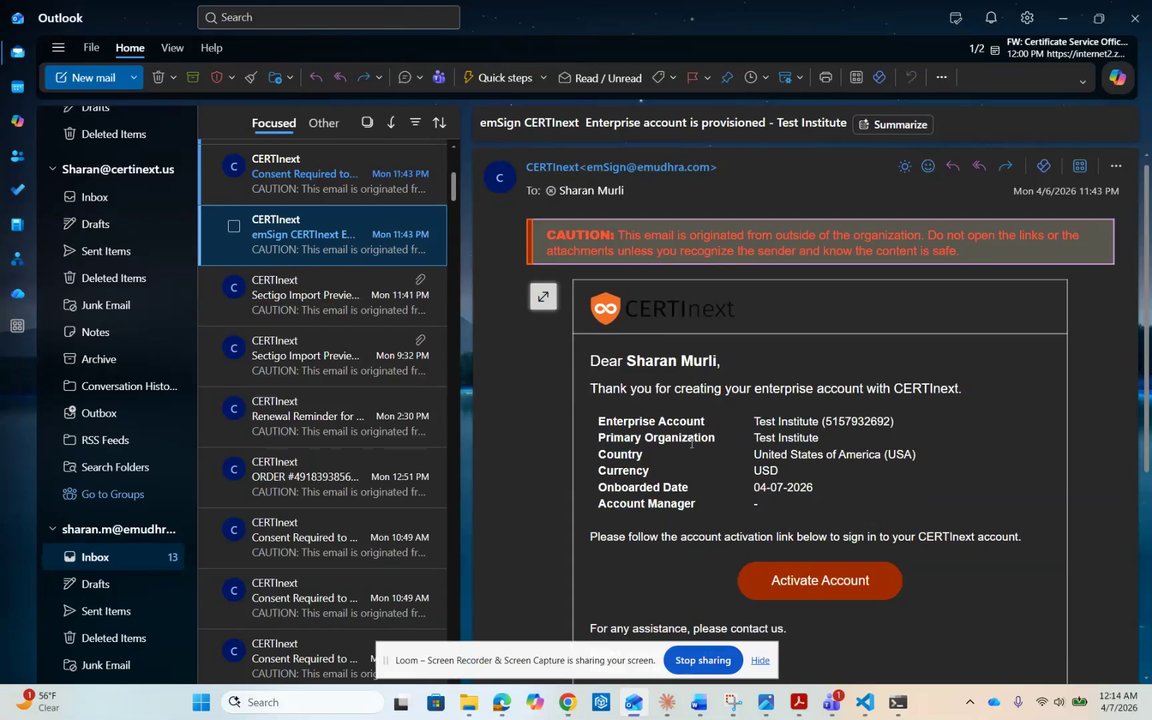Collapse the sharan.m@emudhr... account folders
The image size is (1152, 720).
pyautogui.click(x=52, y=529)
